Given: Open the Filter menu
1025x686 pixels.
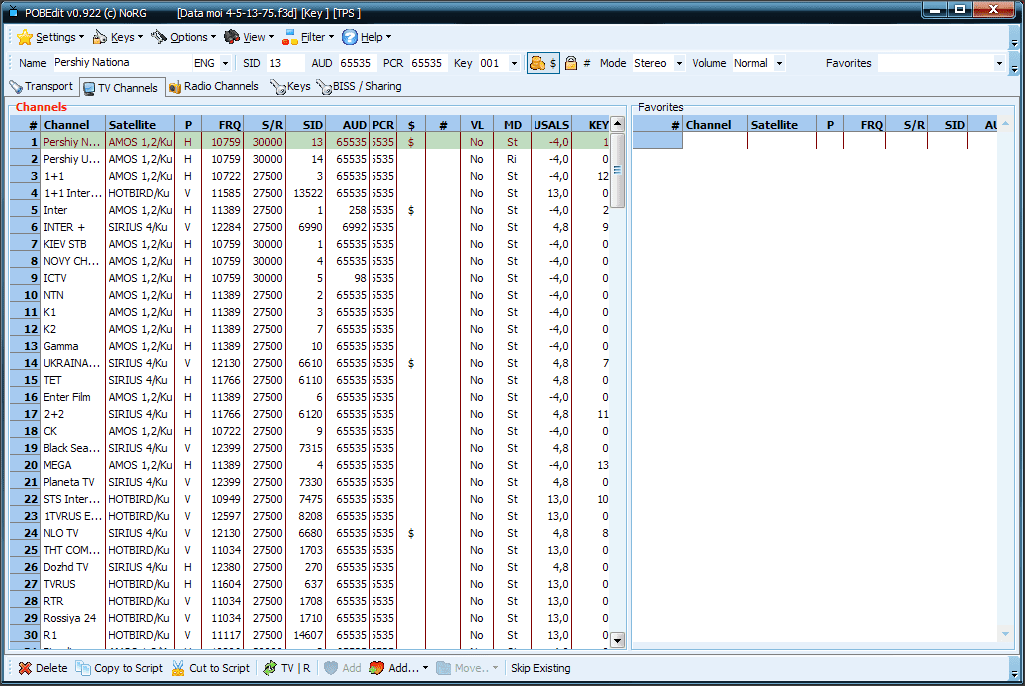Looking at the screenshot, I should (x=308, y=37).
